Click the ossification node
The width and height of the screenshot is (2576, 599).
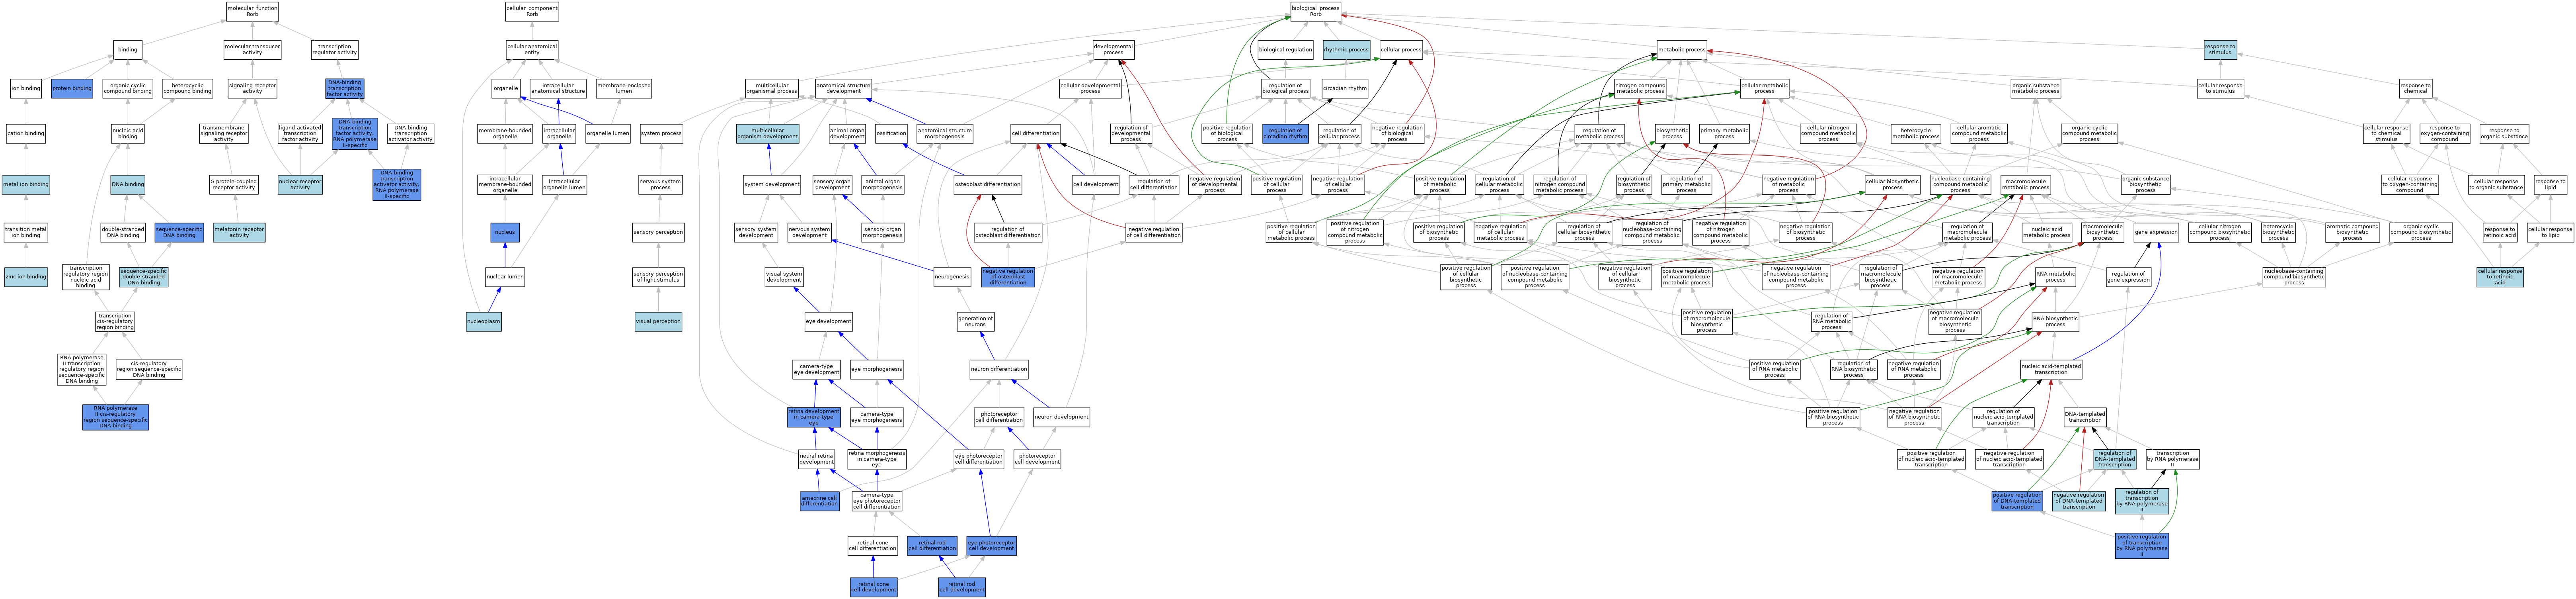click(891, 133)
